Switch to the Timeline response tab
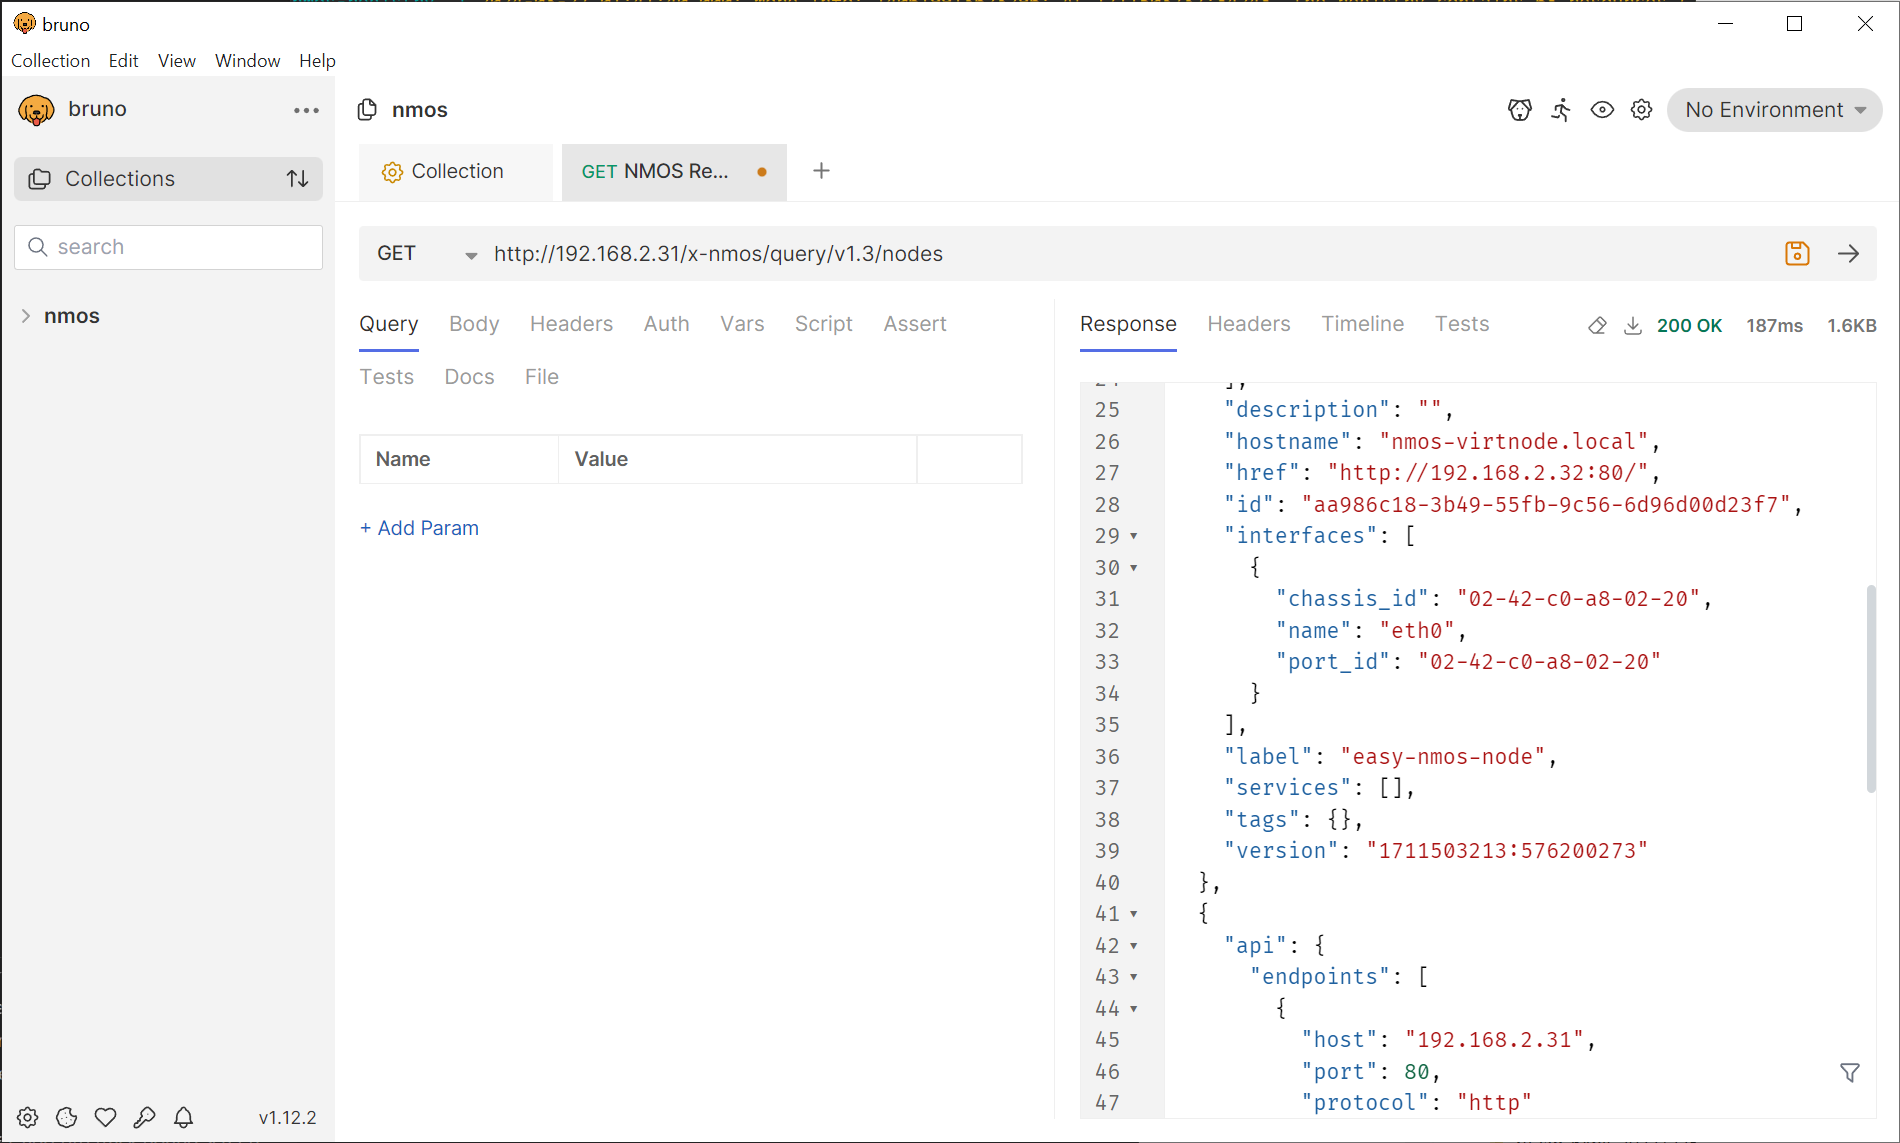The height and width of the screenshot is (1143, 1900). [1362, 324]
